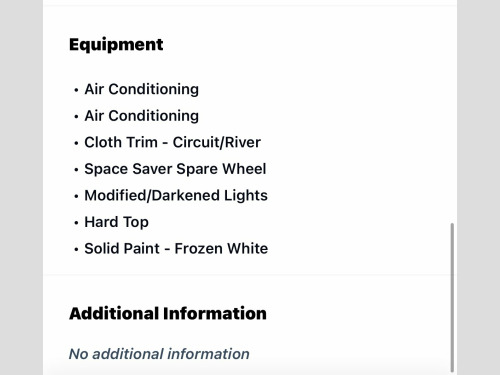
Task: Click the gray backdrop right of the scrollbar
Action: point(478,187)
